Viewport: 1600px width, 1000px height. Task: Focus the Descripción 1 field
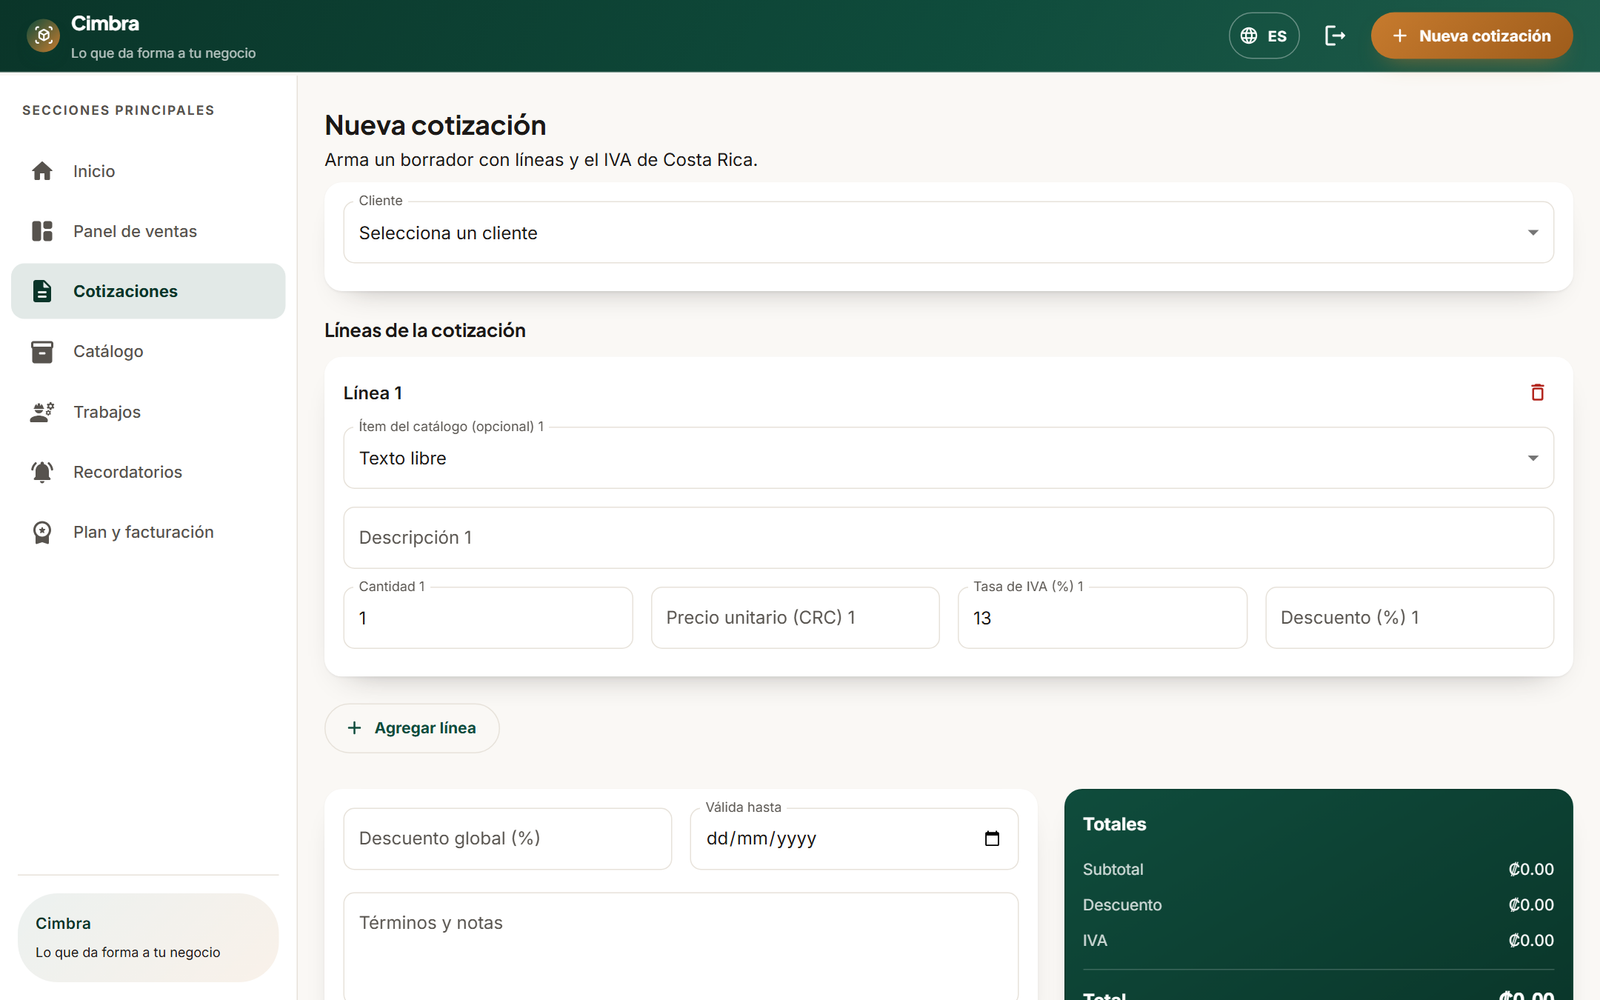(948, 538)
